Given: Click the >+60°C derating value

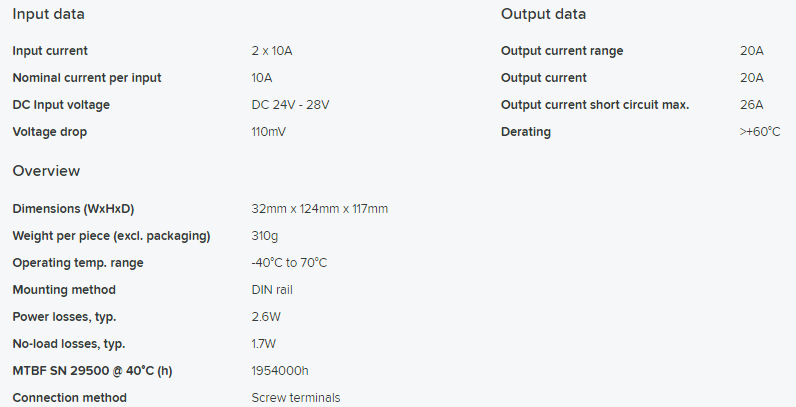Looking at the screenshot, I should (760, 131).
